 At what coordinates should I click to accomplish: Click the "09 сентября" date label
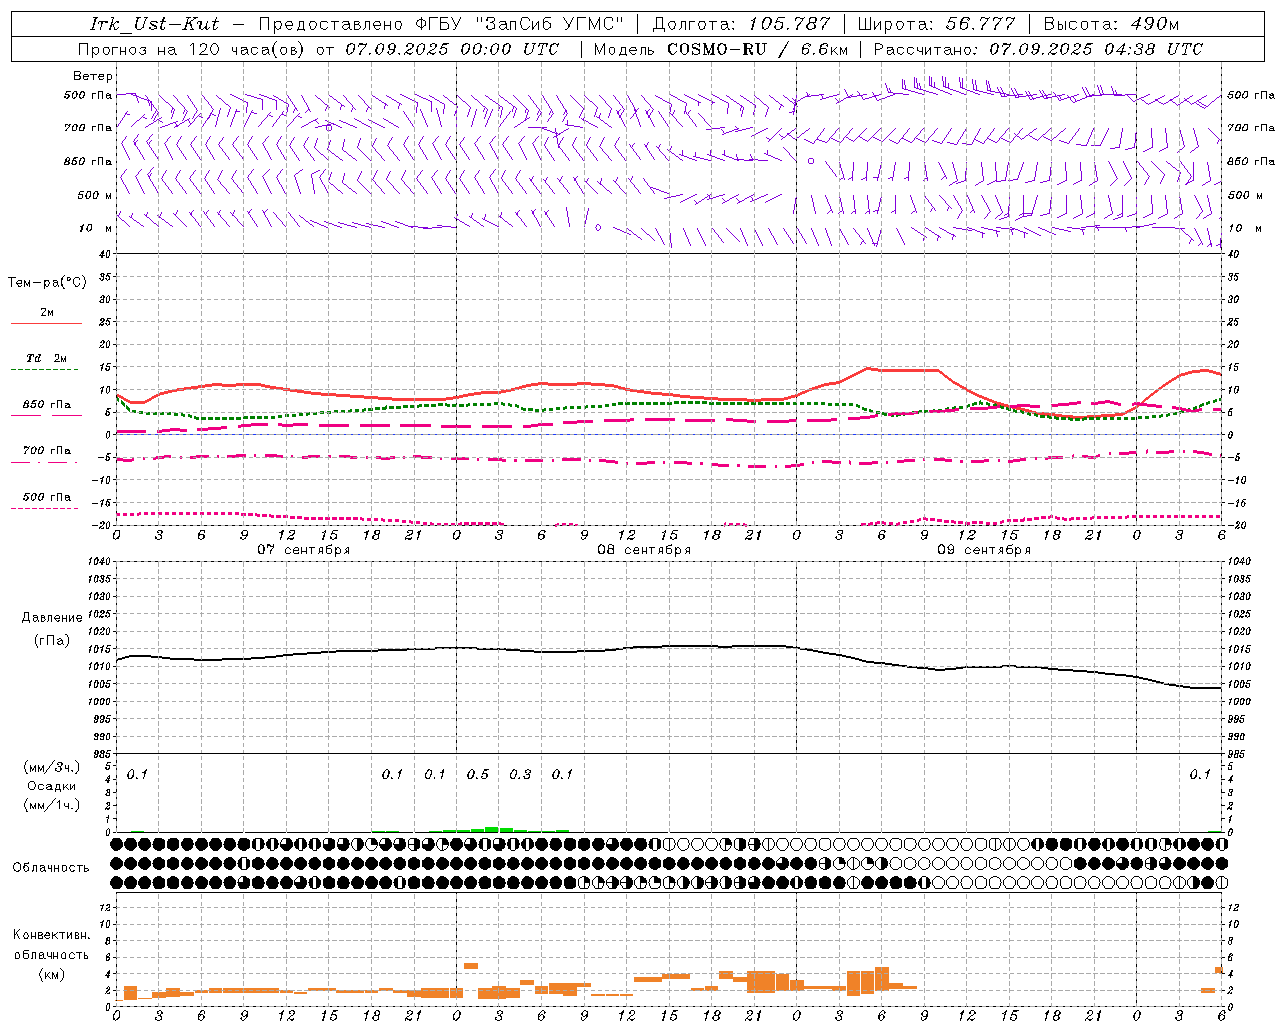[984, 550]
